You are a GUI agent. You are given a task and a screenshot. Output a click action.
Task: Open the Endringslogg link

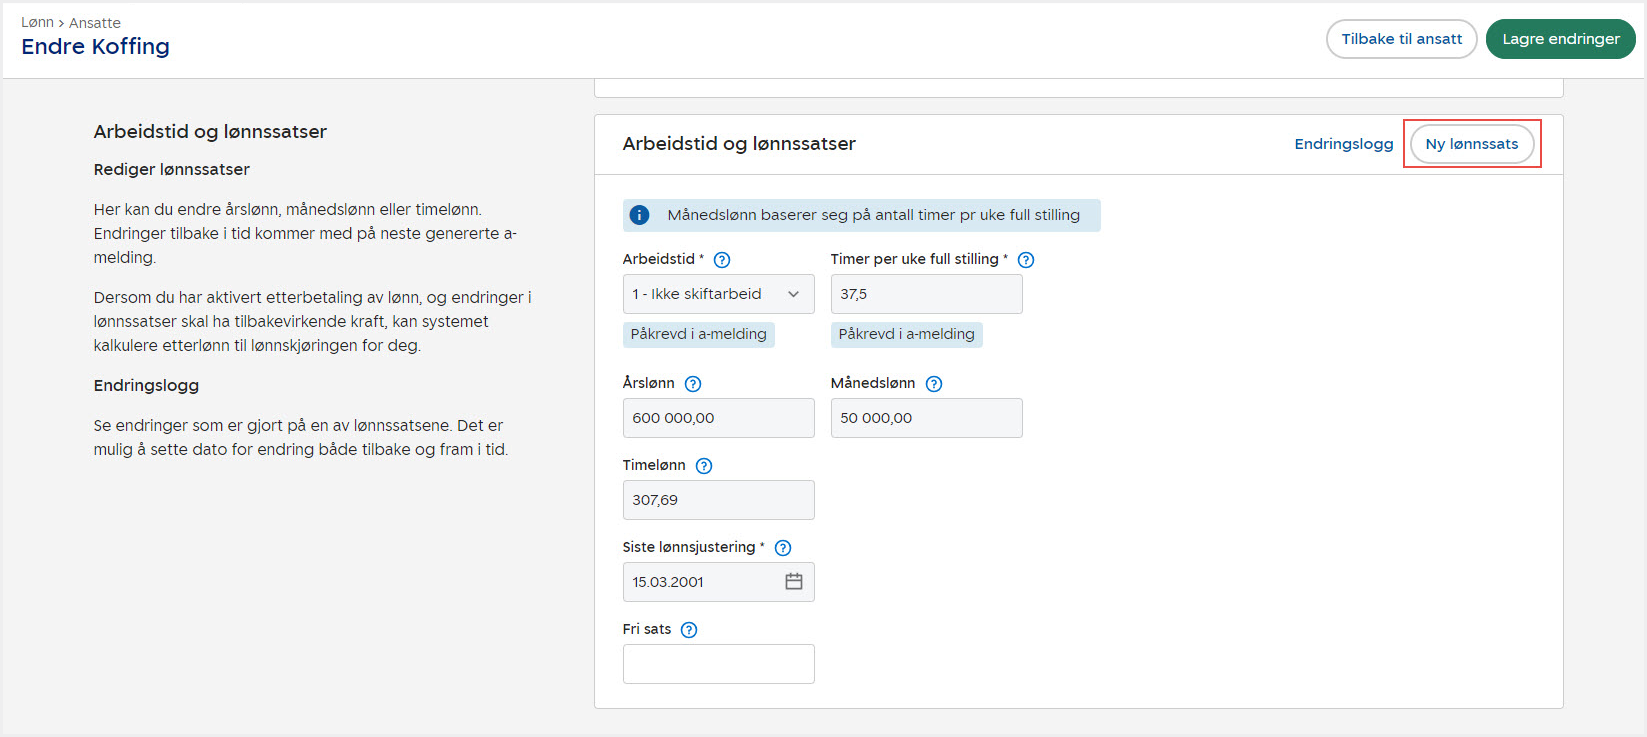(1343, 144)
